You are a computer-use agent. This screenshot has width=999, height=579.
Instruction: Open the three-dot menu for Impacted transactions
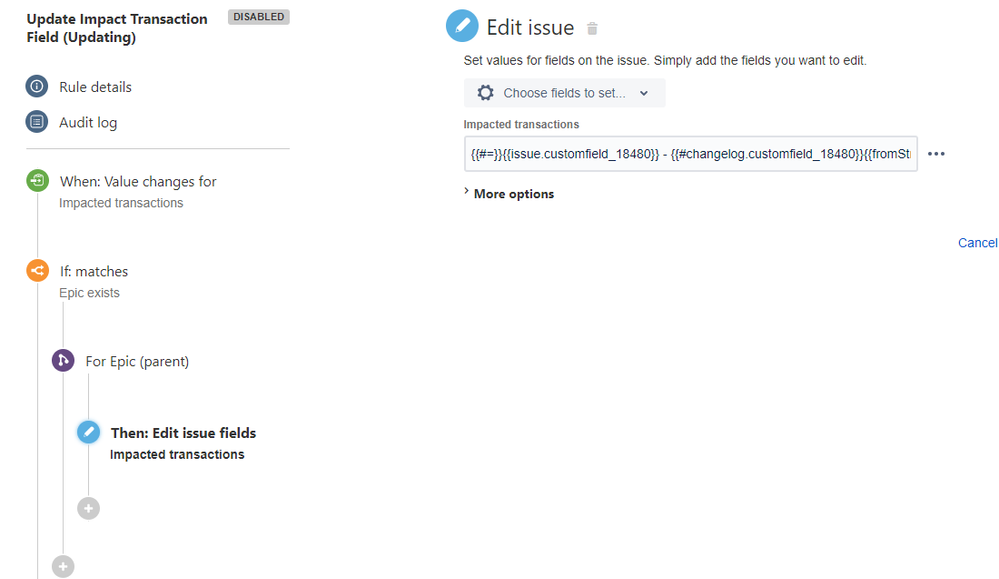(936, 154)
